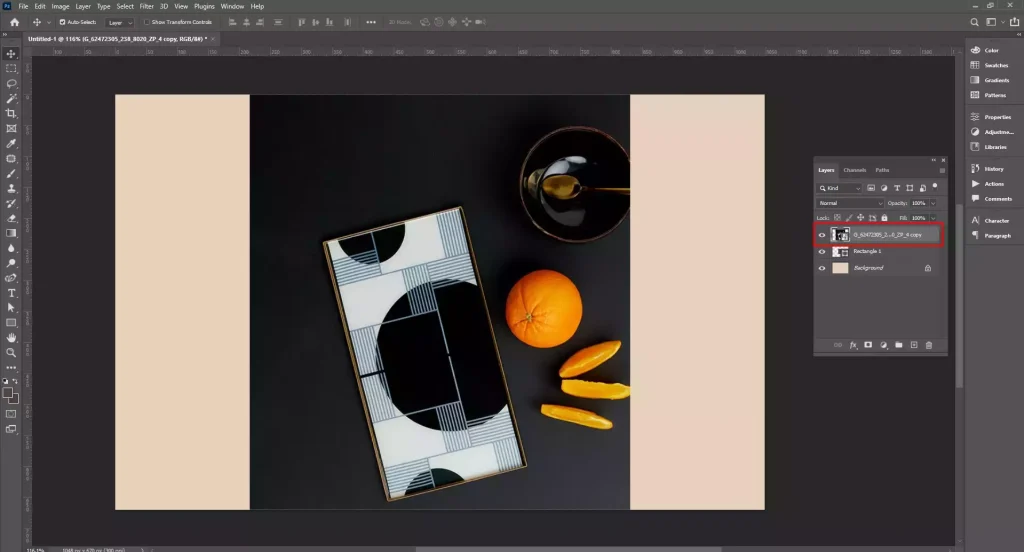Open the Swatches panel
The height and width of the screenshot is (552, 1024).
pyautogui.click(x=989, y=65)
